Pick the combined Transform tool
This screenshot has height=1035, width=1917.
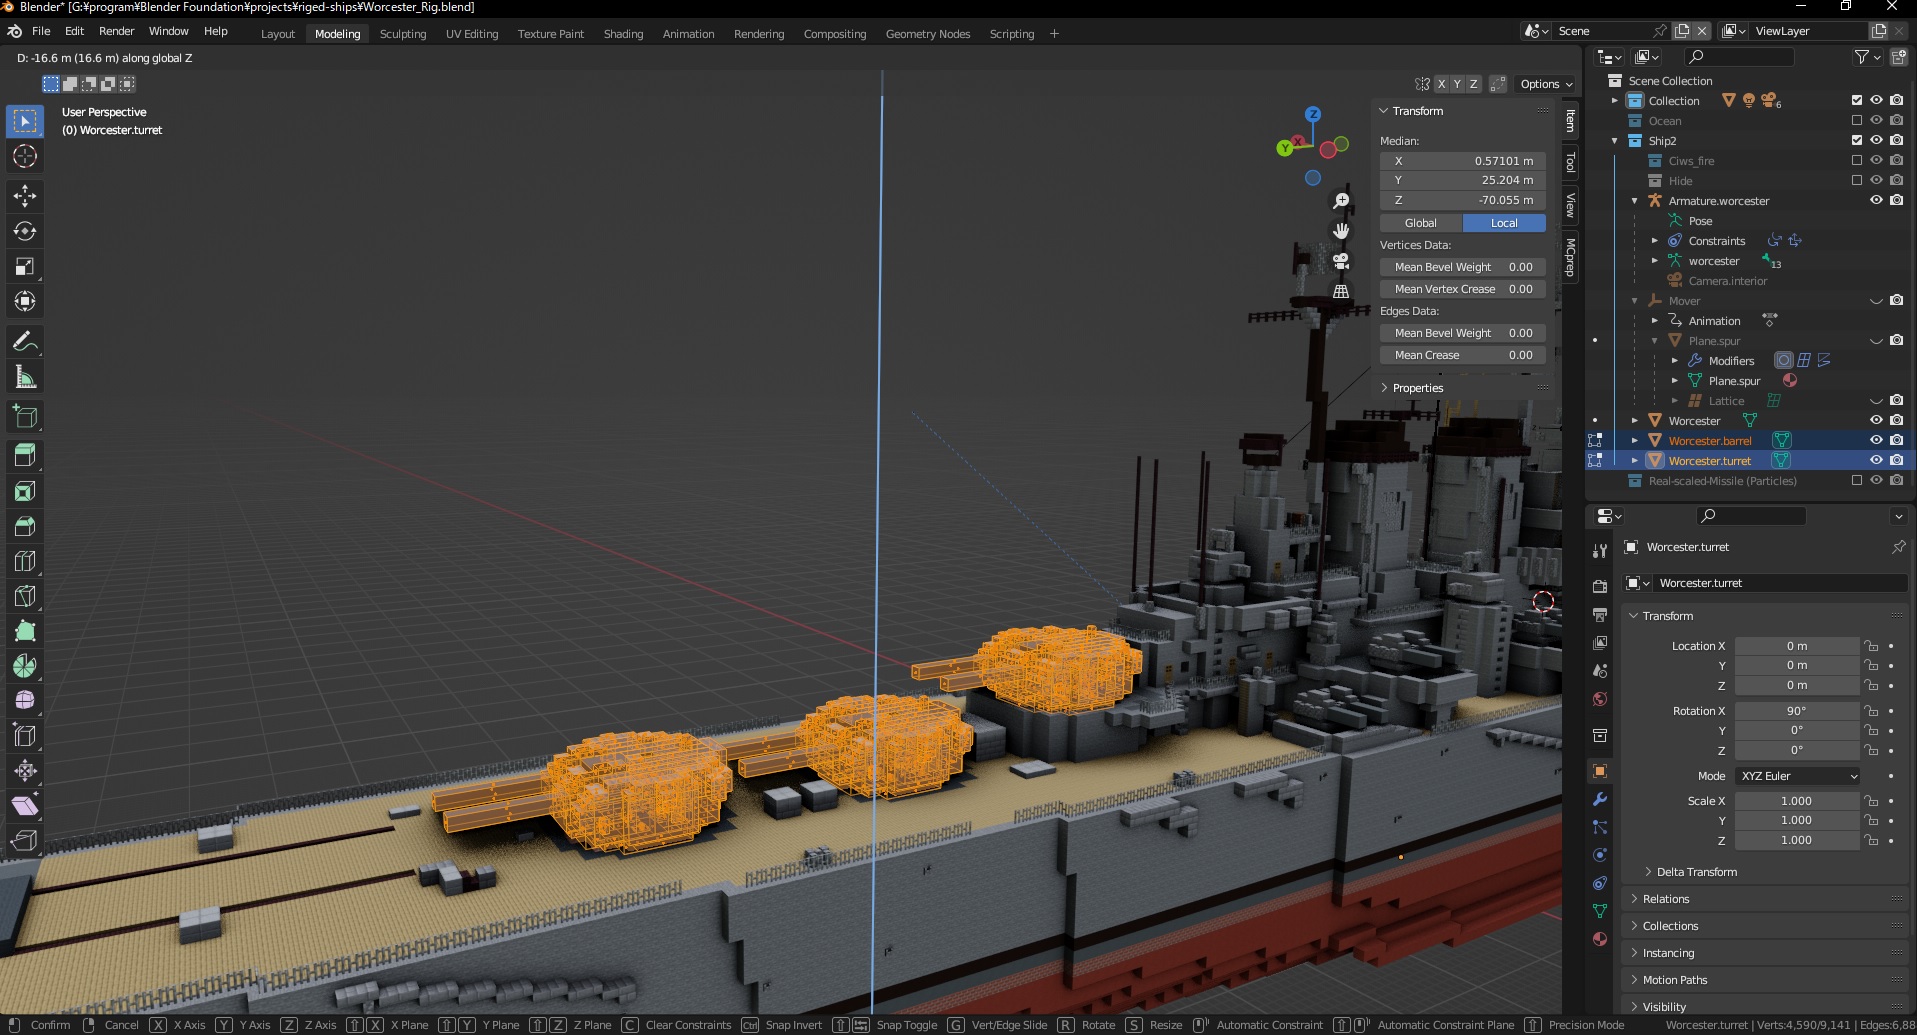tap(25, 301)
